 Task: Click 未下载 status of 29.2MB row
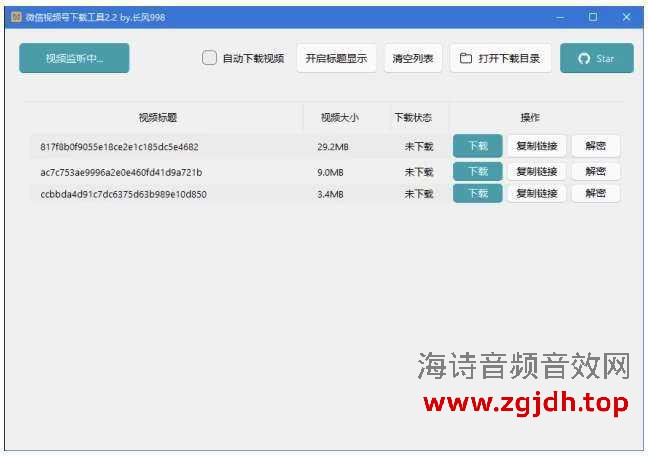[419, 146]
